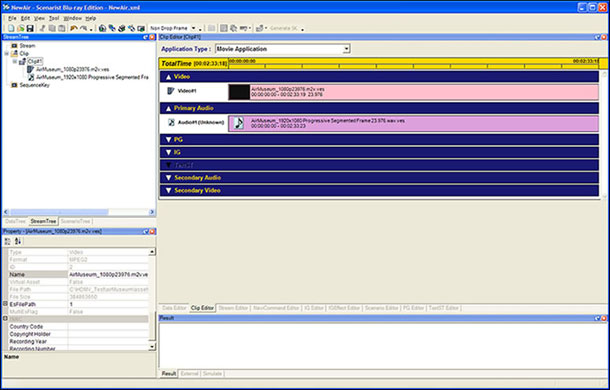Select AirMuseum_1080p23976.m2v.ves in StreamTree
This screenshot has height=390, width=610.
72,69
